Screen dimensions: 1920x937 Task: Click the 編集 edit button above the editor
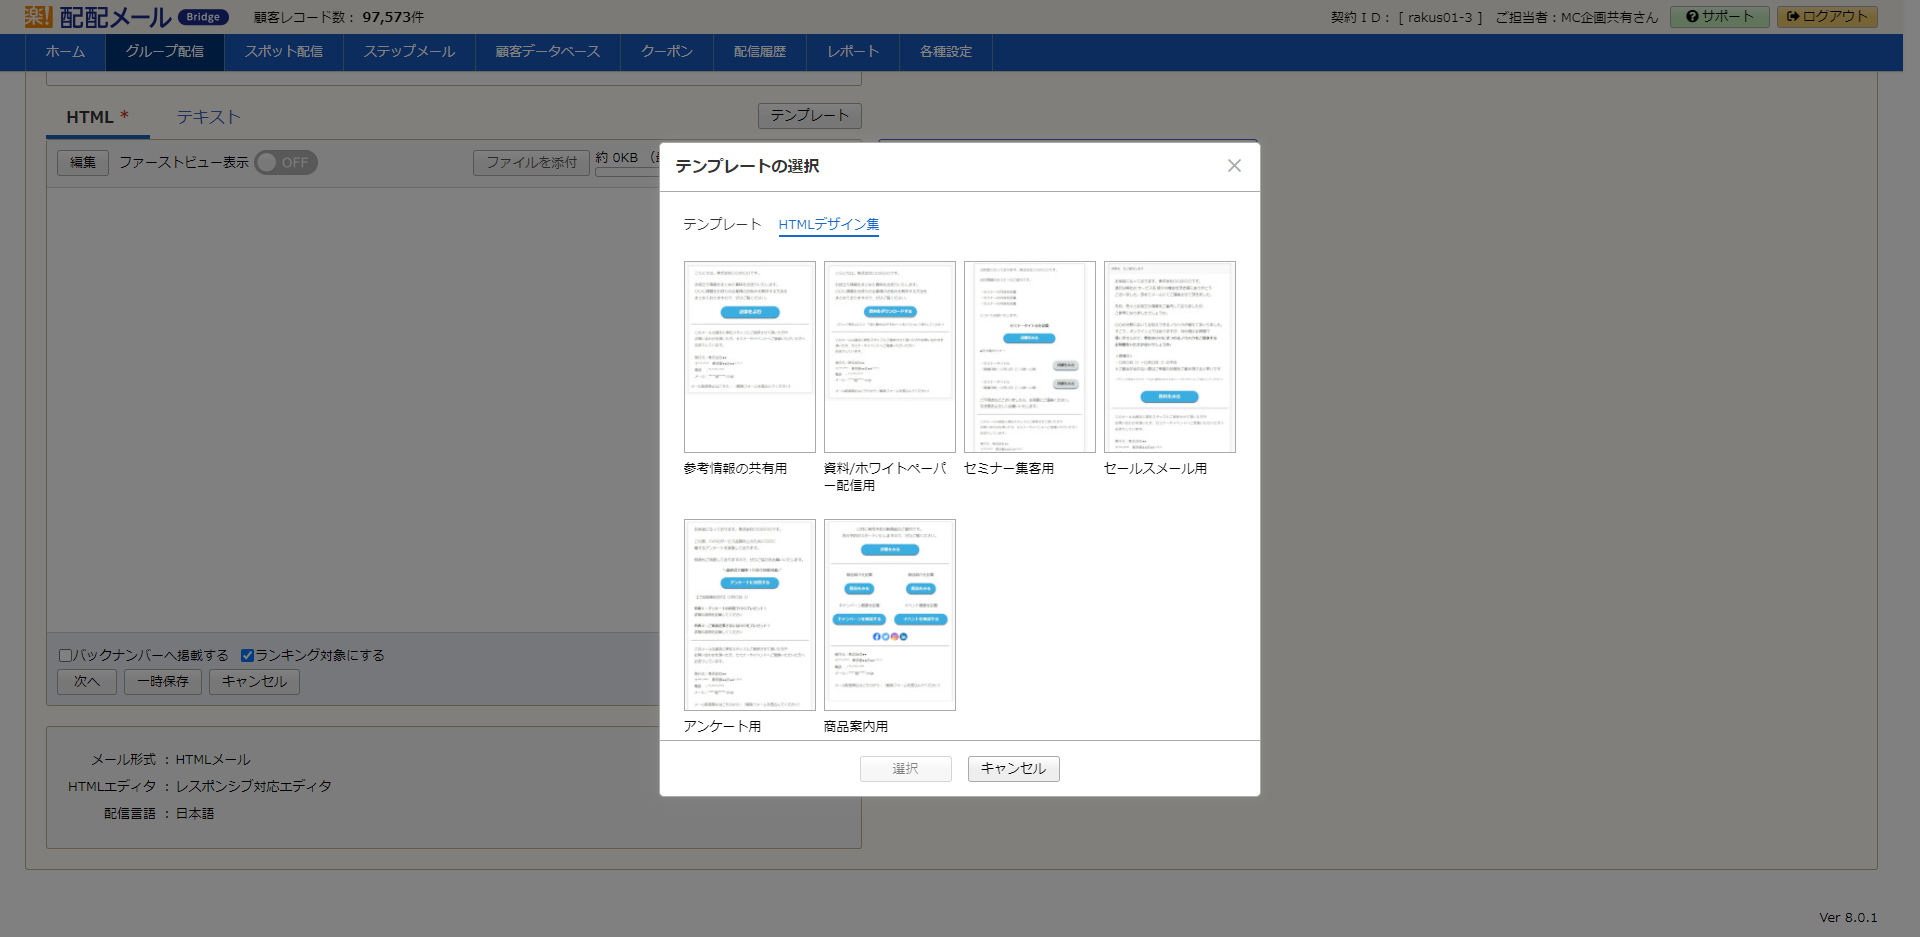82,162
